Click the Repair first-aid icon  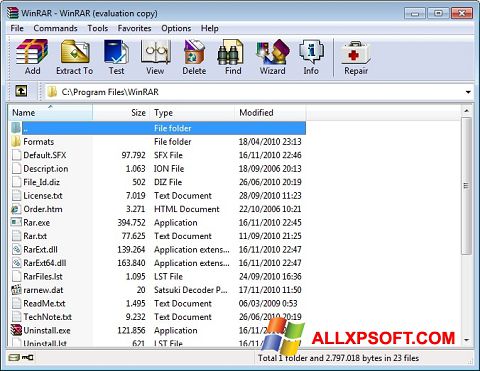tap(356, 52)
